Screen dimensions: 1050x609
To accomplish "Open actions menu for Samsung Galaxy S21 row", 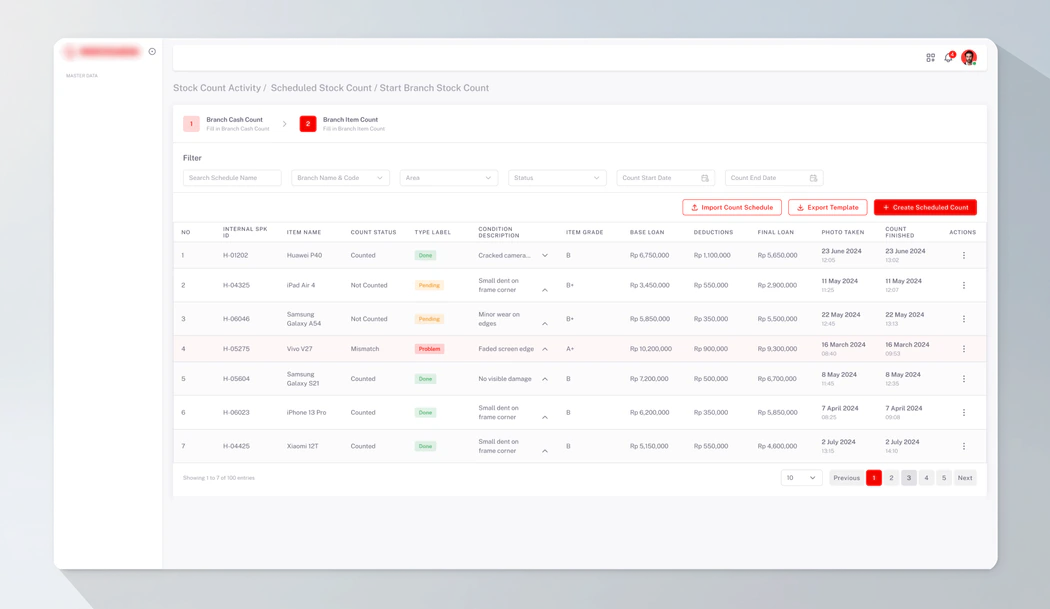I will point(964,379).
